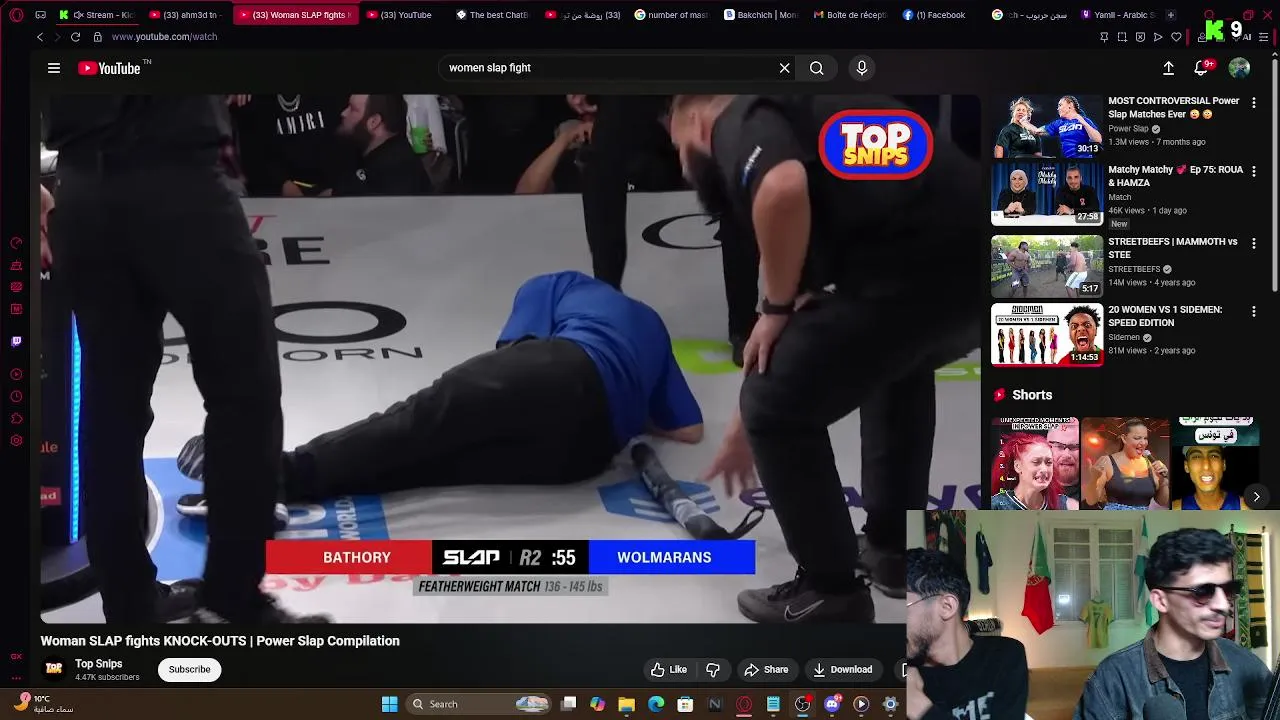
Task: Open Opera sidebar history clock icon
Action: [x=16, y=397]
